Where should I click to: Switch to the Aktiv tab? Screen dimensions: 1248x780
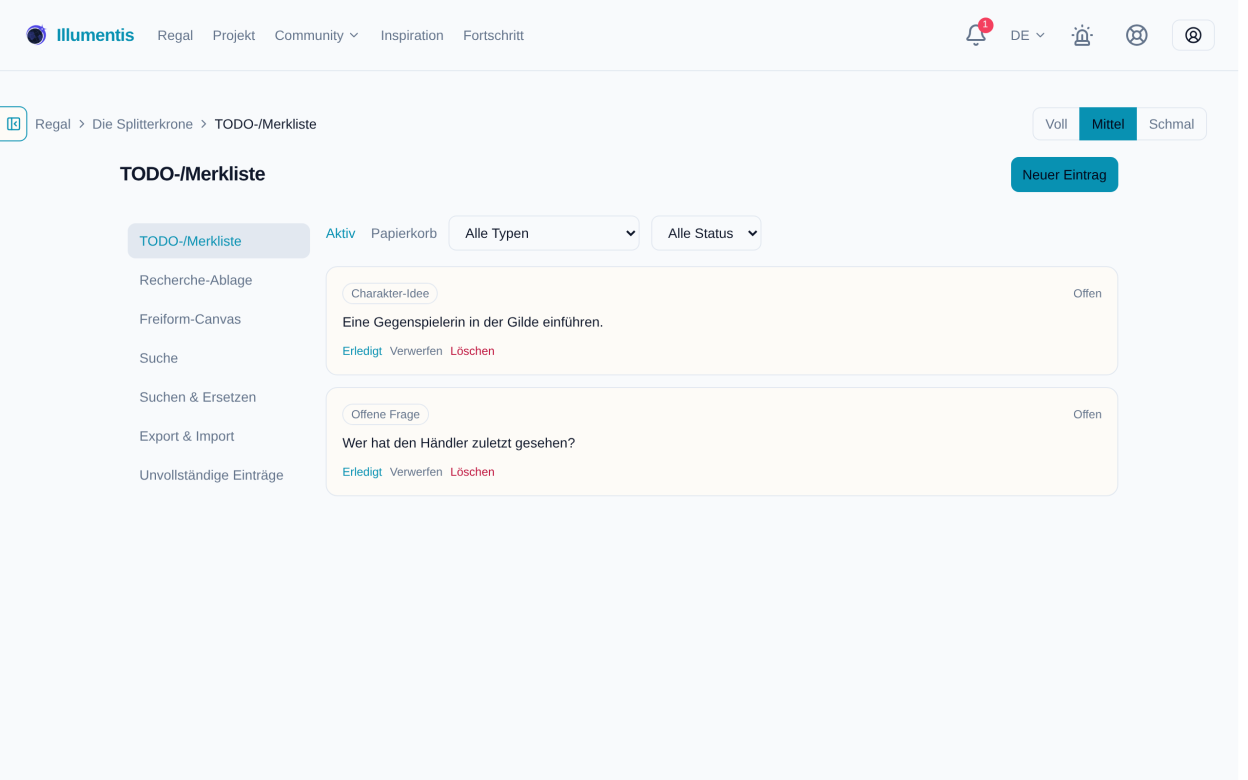point(340,233)
